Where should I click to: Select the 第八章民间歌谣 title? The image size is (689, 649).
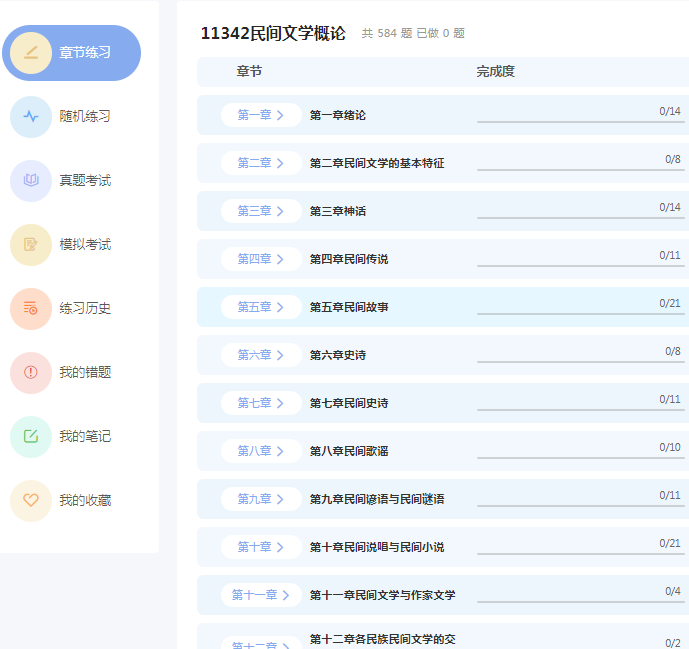point(349,451)
